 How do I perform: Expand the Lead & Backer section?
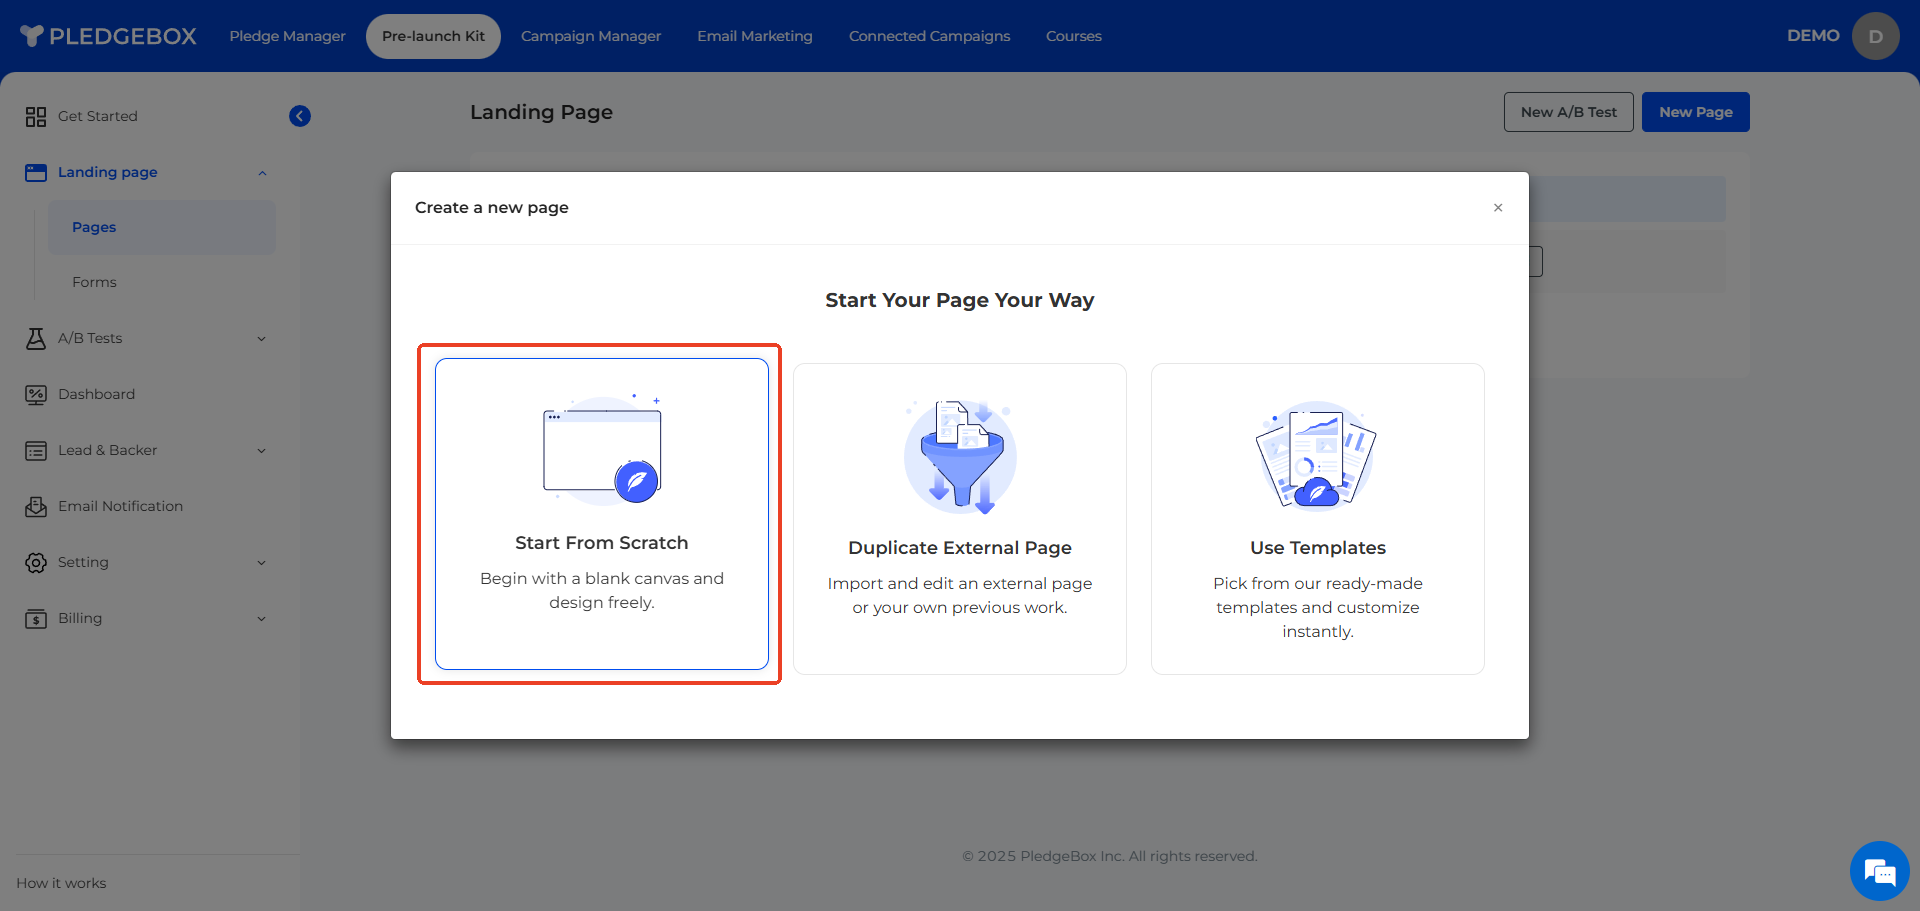point(262,451)
